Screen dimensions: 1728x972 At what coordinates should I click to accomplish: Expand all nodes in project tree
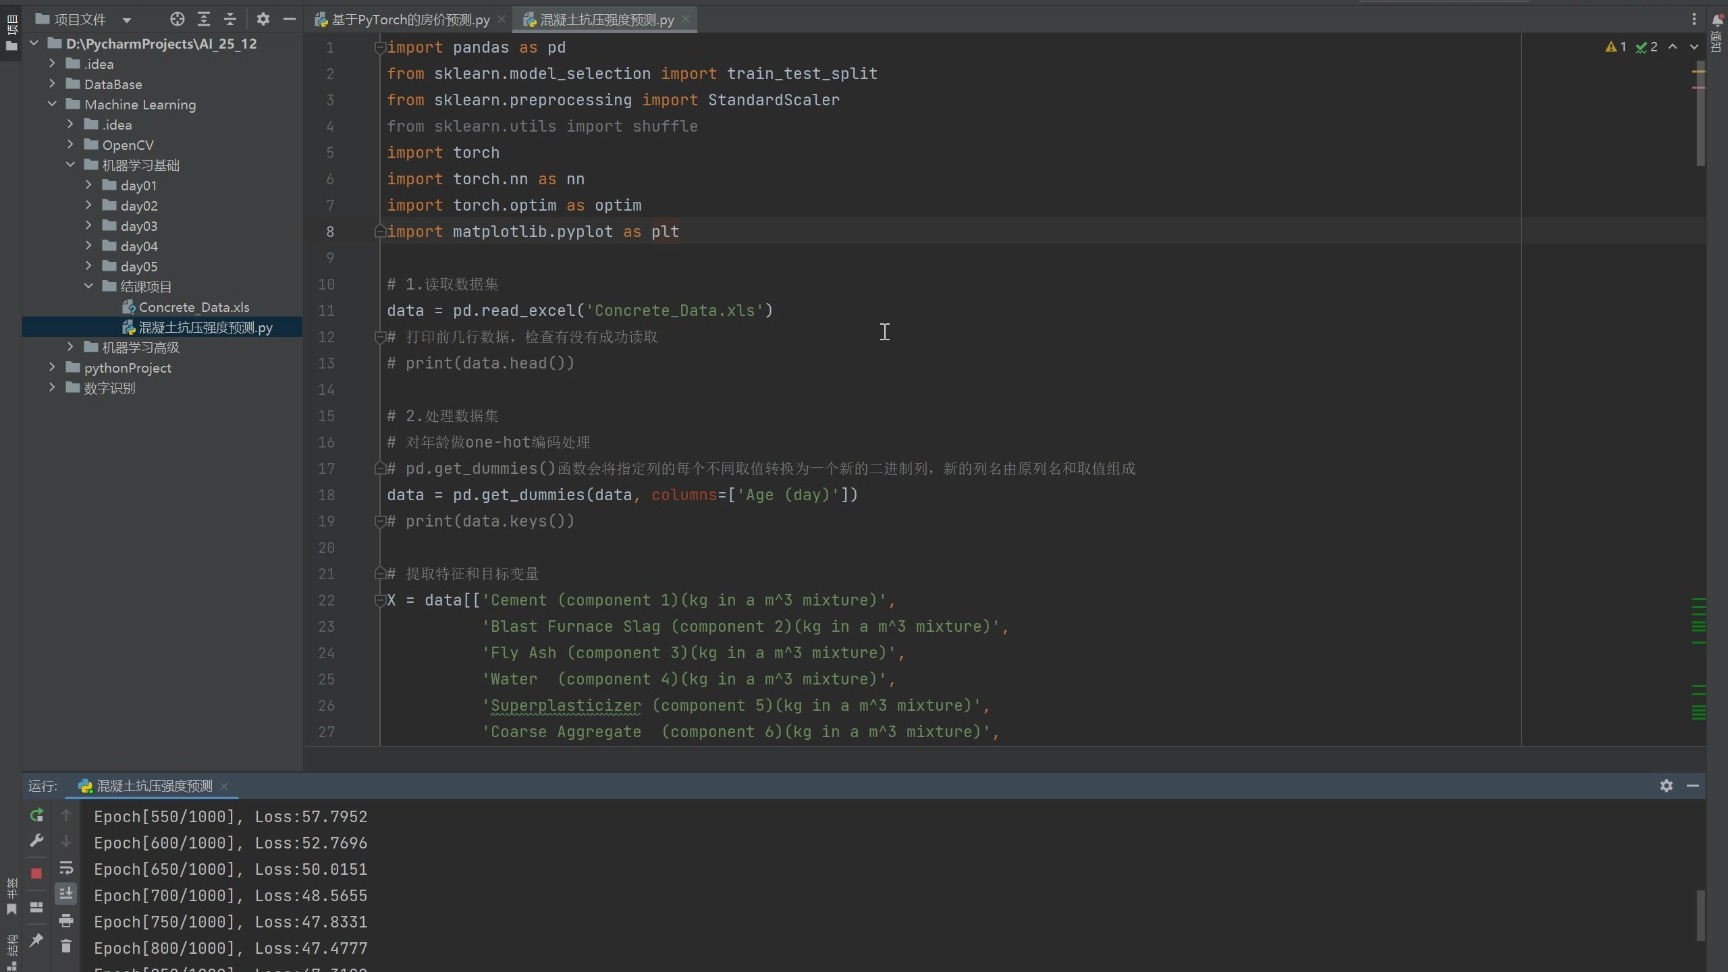coord(203,19)
